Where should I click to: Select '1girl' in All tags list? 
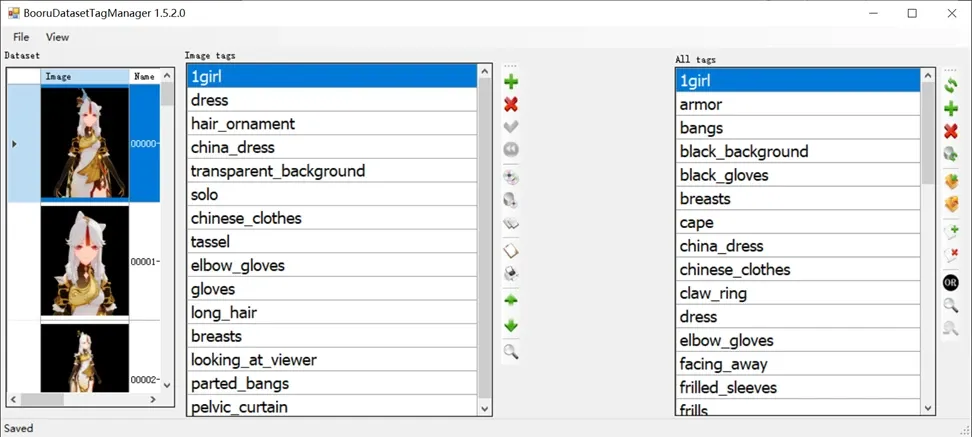pos(798,81)
